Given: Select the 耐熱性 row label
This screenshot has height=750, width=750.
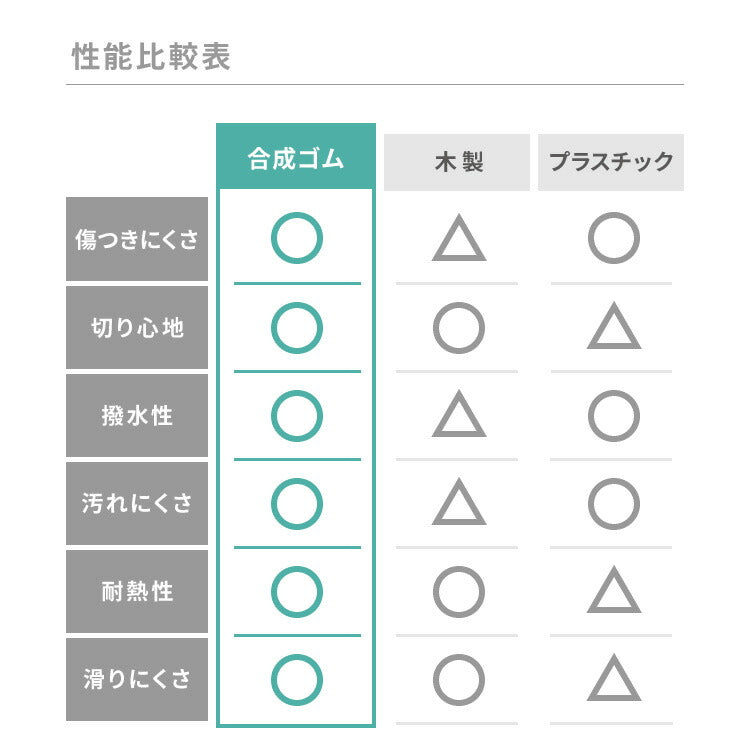Looking at the screenshot, I should pos(137,591).
